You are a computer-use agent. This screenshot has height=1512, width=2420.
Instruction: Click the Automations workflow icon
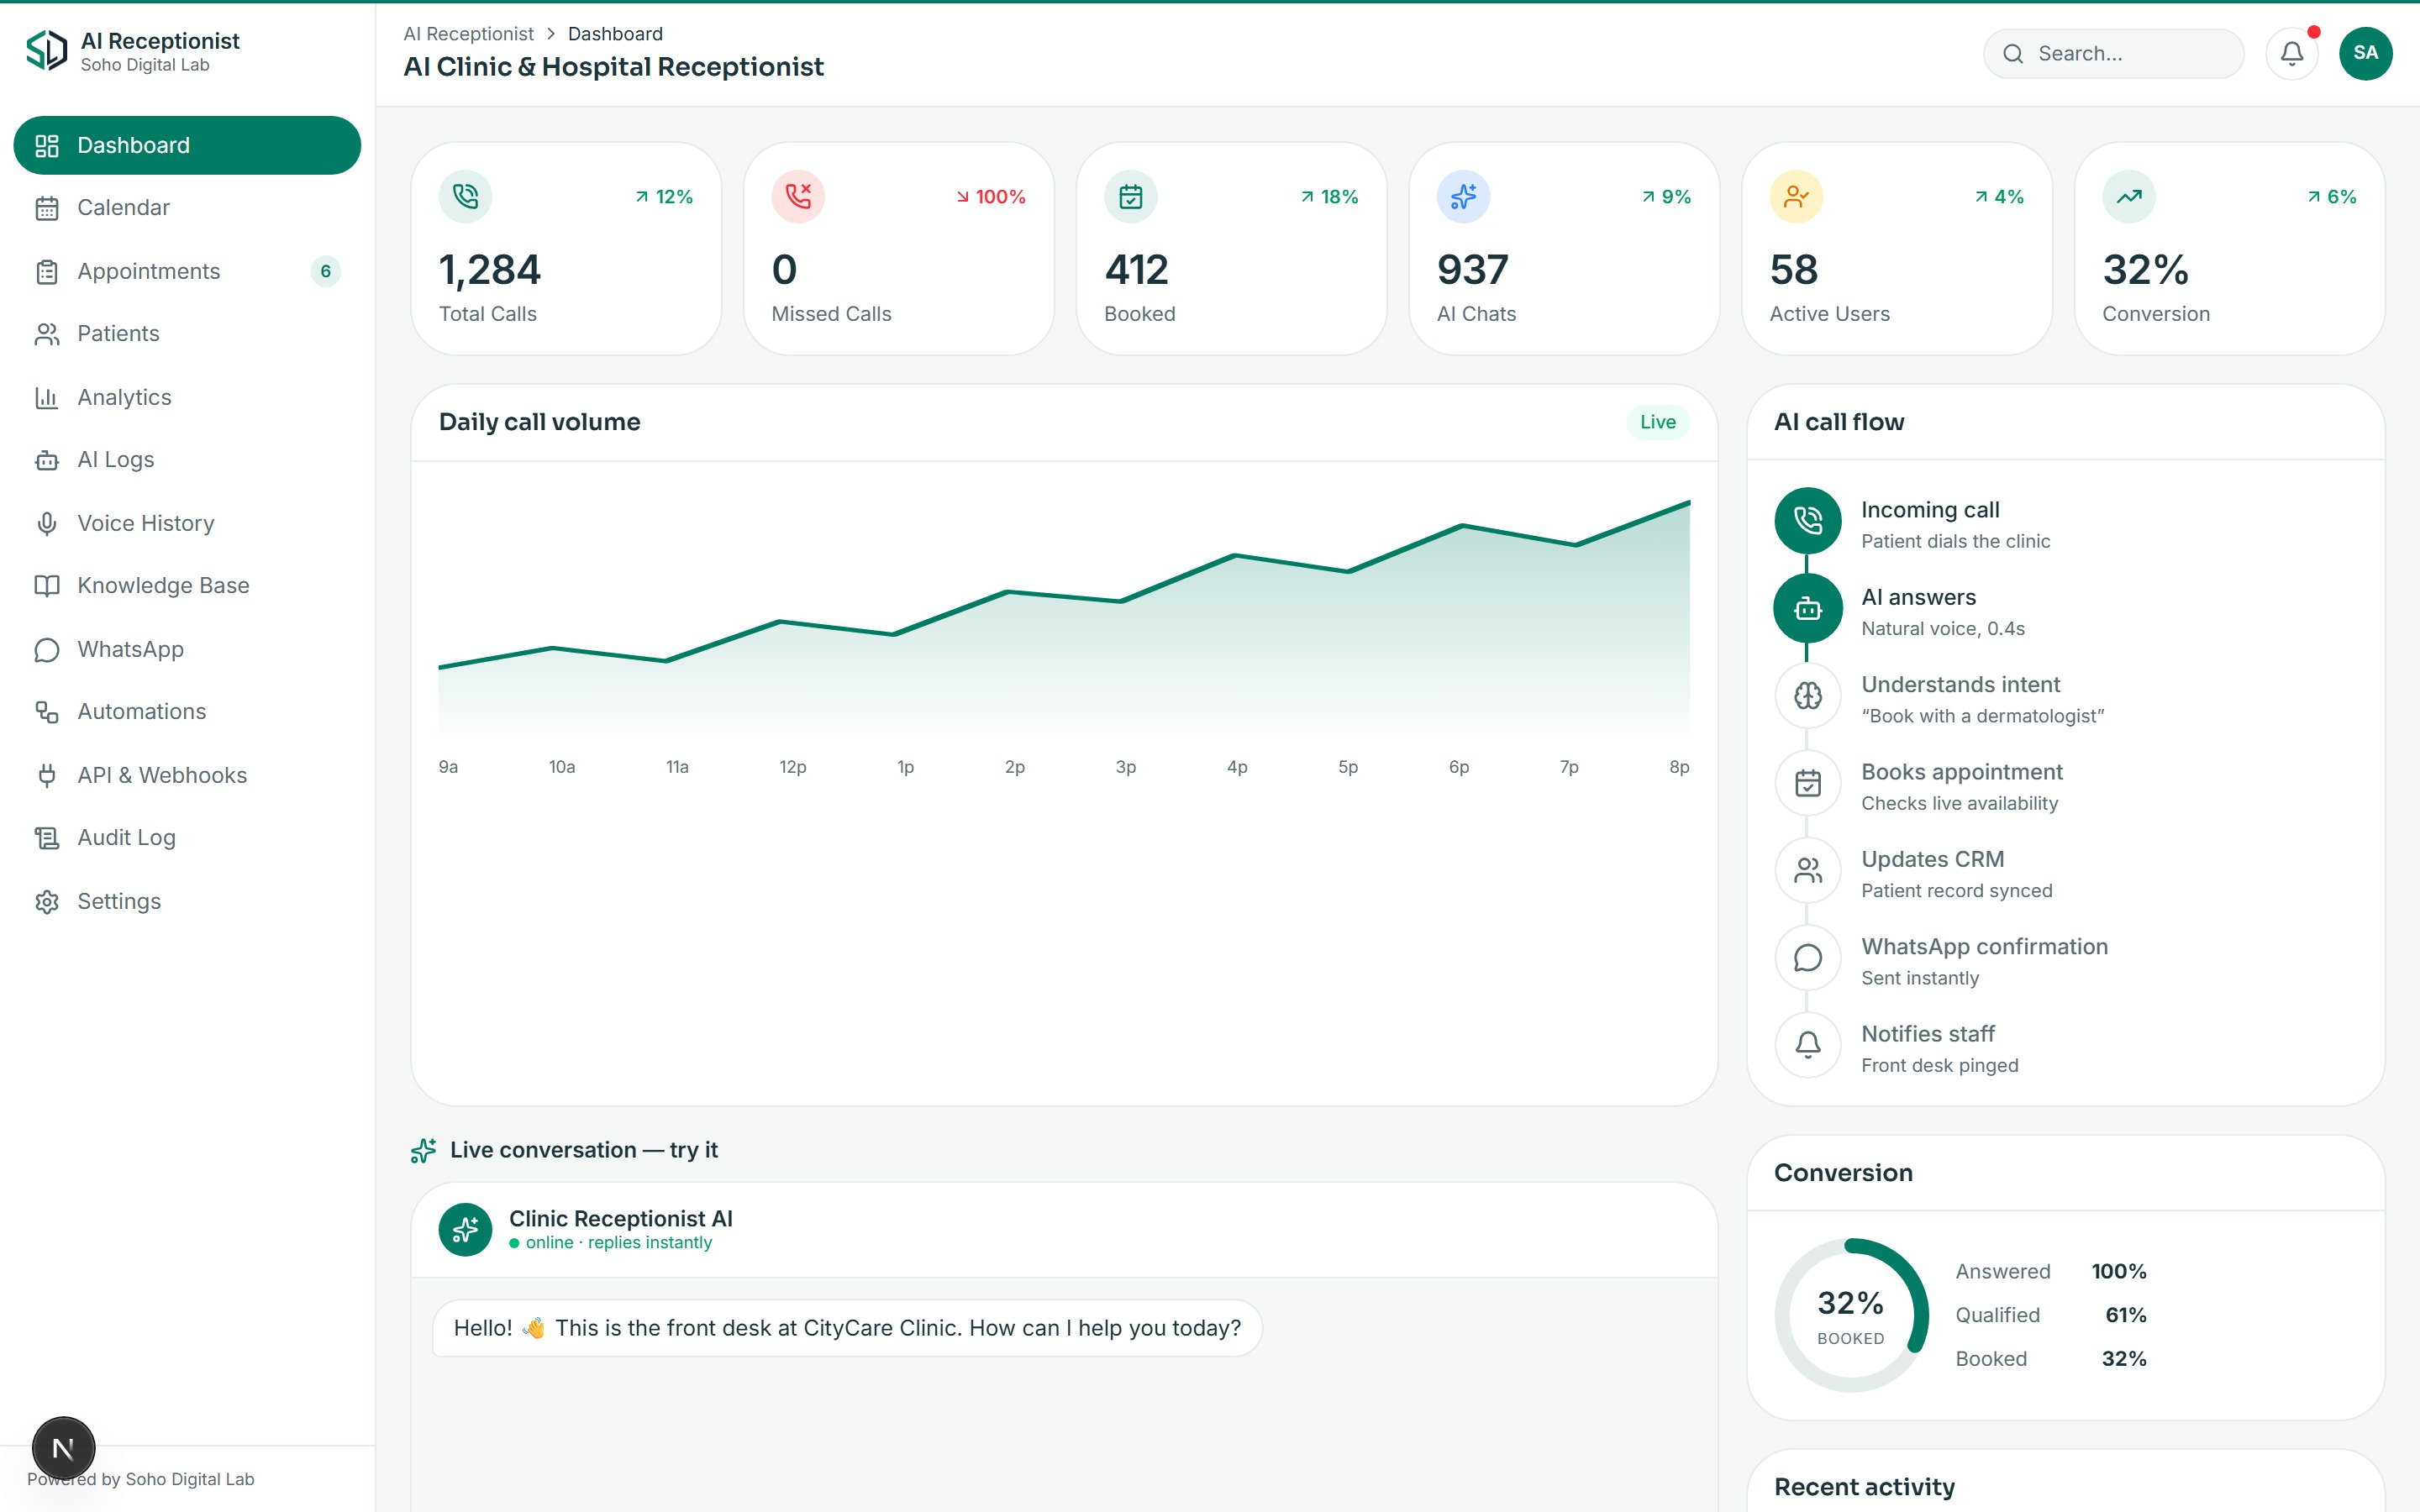(47, 712)
